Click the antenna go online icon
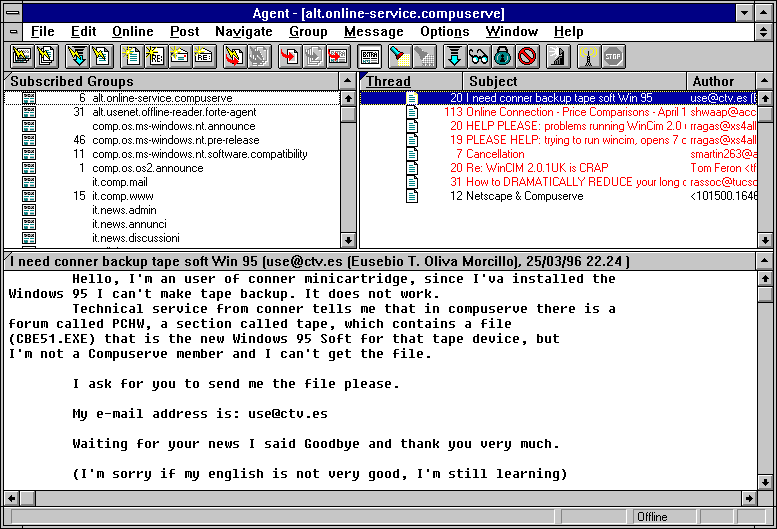Screen dimensions: 777x529 tap(588, 56)
